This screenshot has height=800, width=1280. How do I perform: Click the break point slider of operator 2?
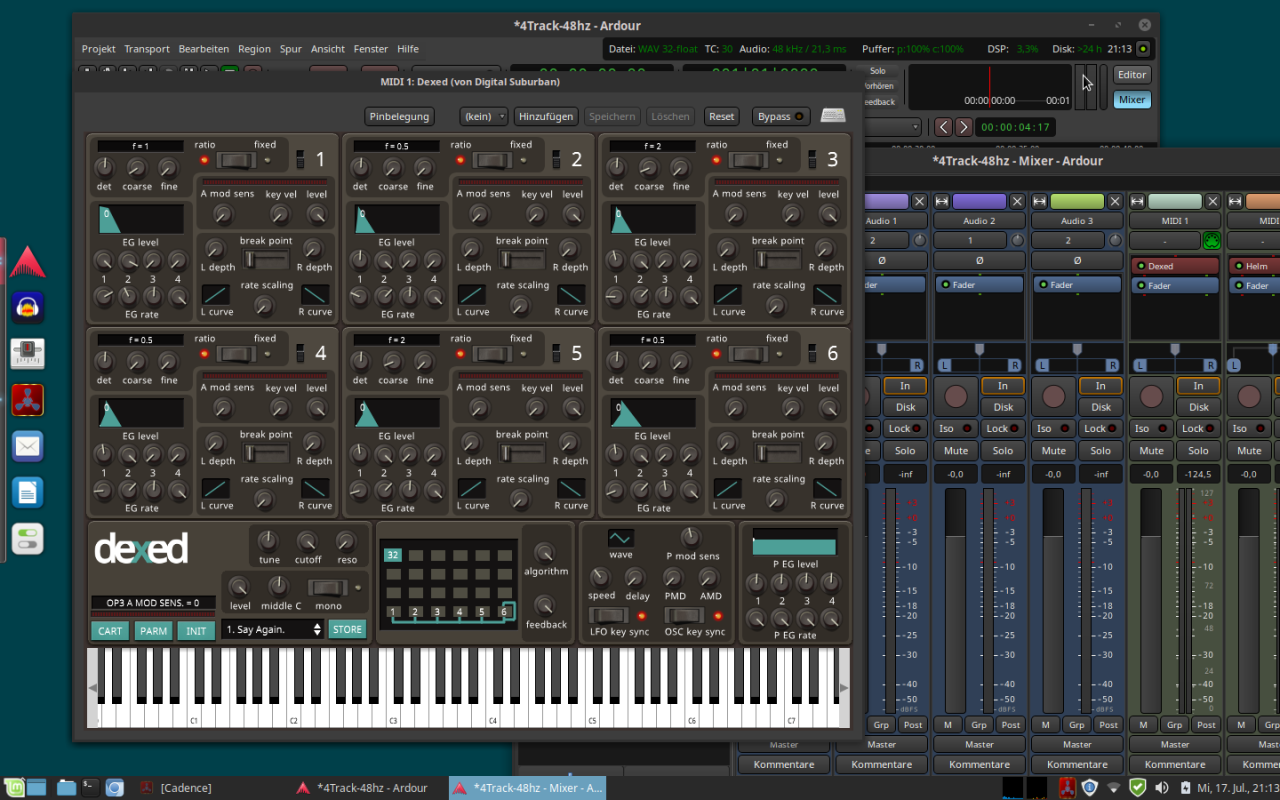[521, 260]
